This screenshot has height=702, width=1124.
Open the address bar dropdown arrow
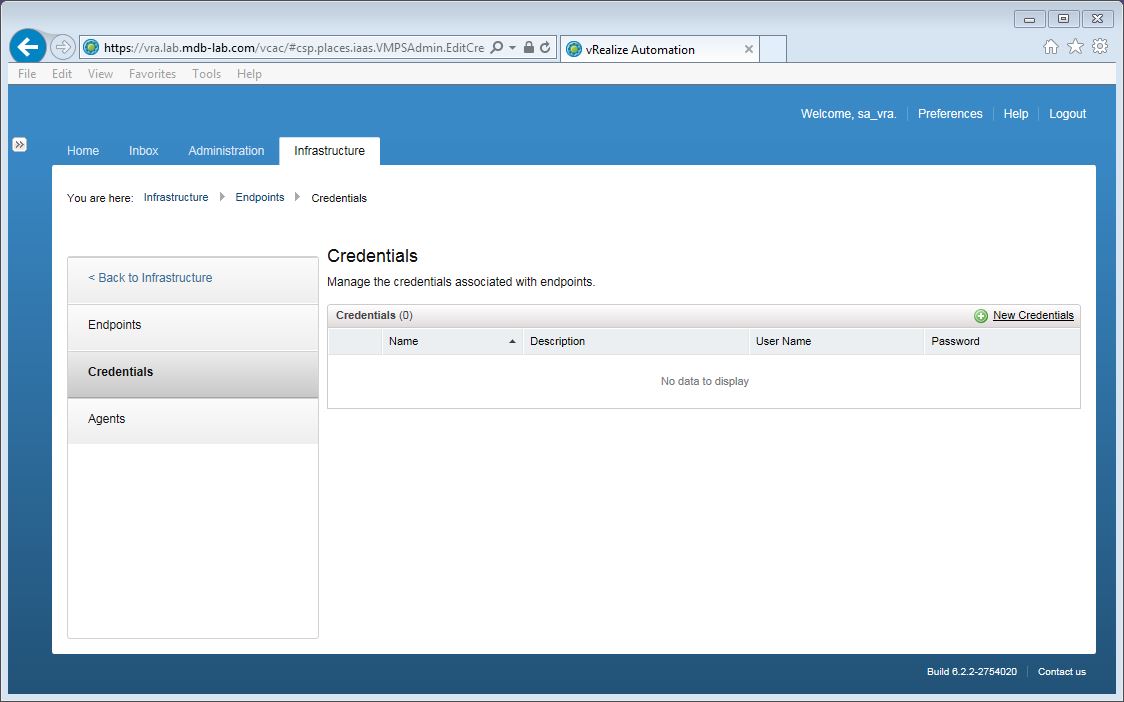click(512, 48)
